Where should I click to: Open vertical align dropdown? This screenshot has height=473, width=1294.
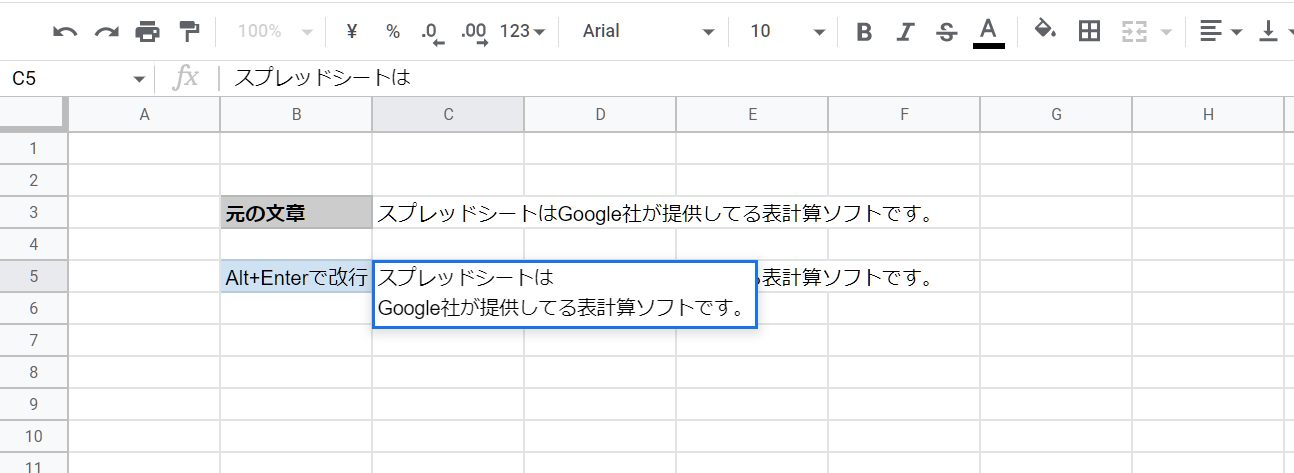coord(1274,31)
